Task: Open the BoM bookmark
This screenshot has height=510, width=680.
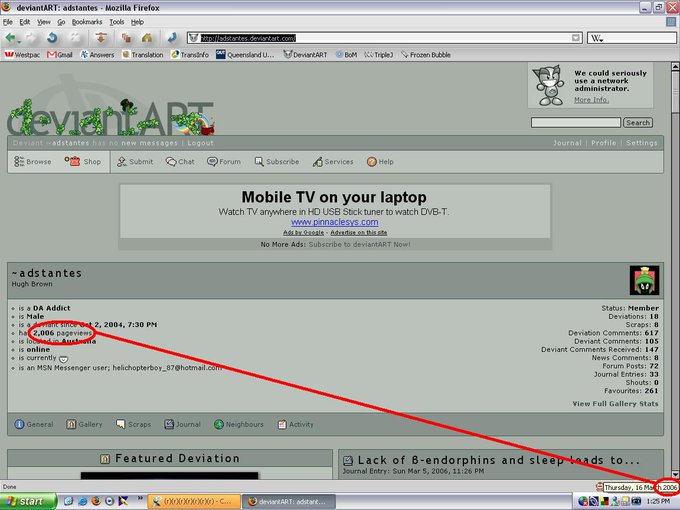Action: point(346,55)
